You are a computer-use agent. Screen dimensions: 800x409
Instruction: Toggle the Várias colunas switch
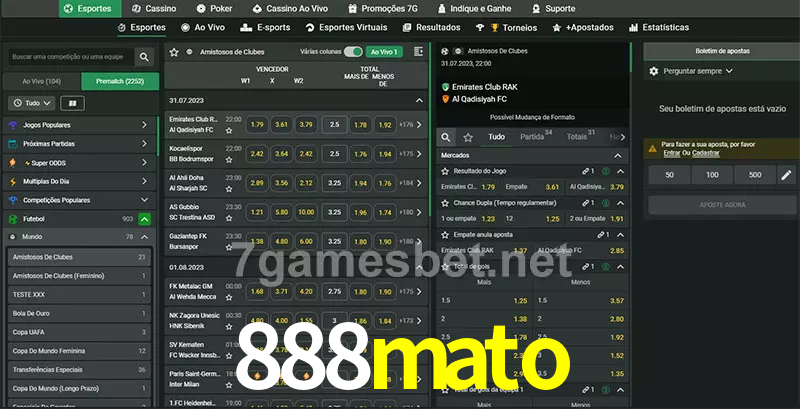pyautogui.click(x=353, y=52)
